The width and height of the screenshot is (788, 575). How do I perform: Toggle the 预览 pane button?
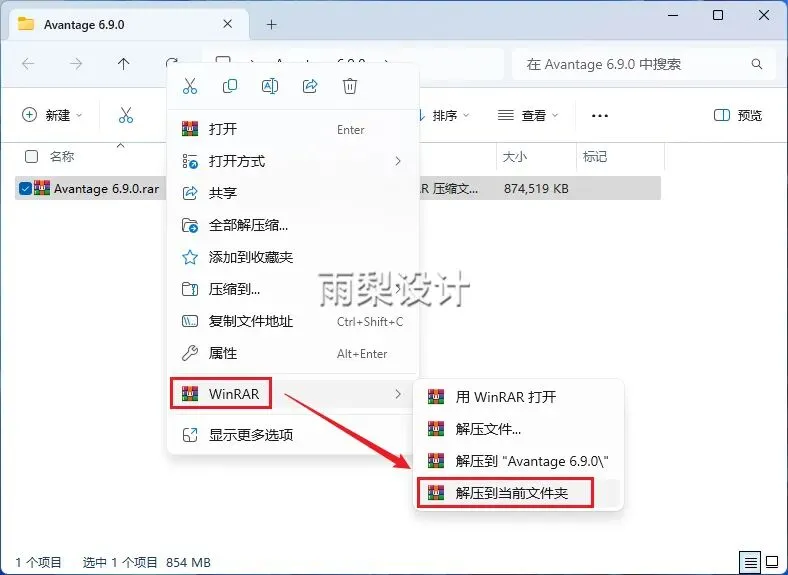(x=738, y=116)
